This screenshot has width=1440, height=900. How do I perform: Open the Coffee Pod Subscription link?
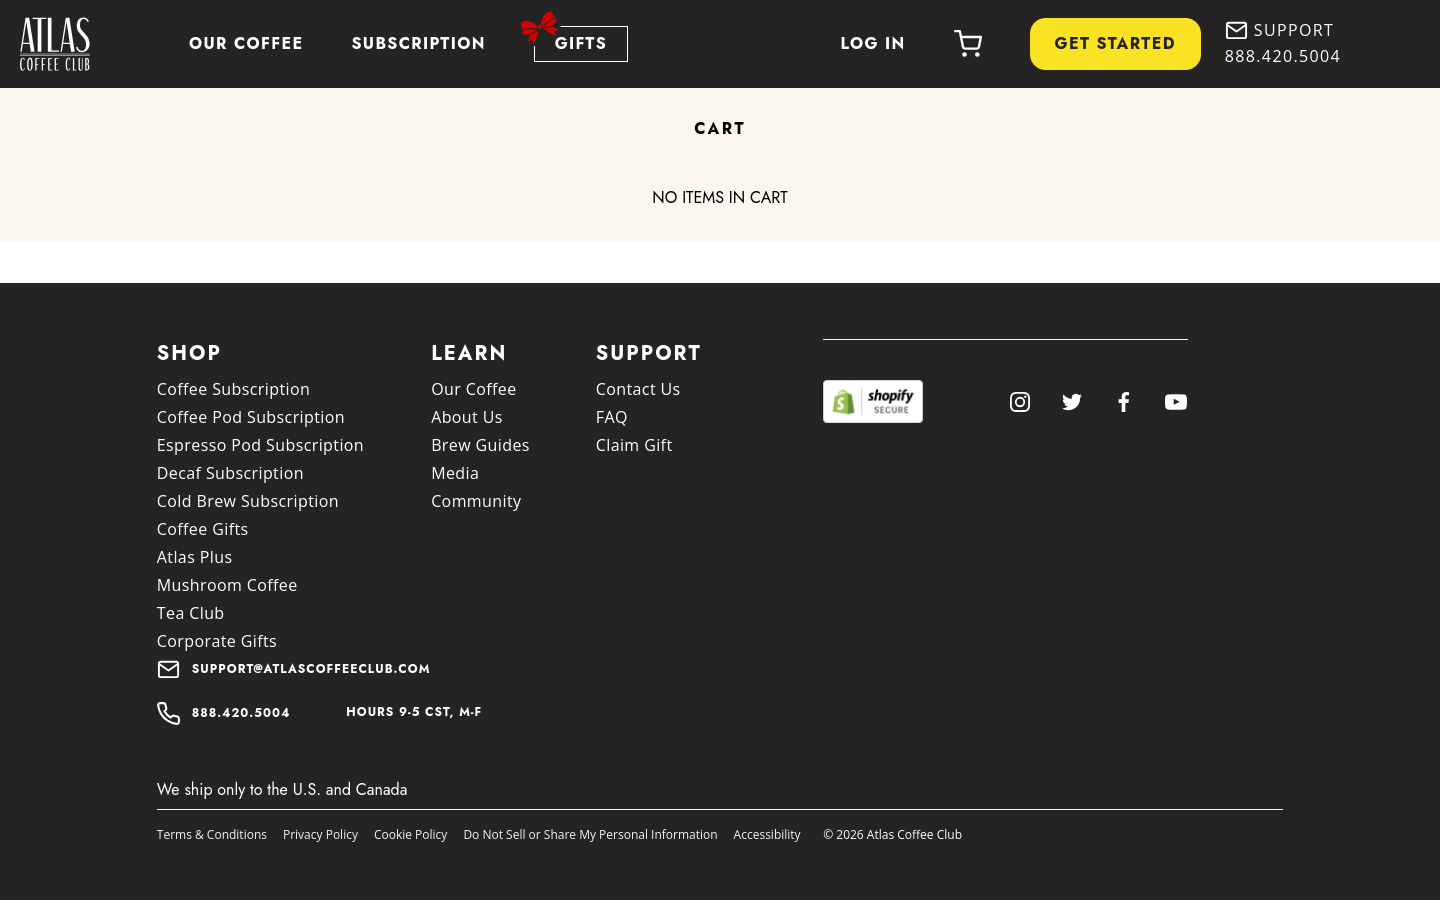pos(251,417)
